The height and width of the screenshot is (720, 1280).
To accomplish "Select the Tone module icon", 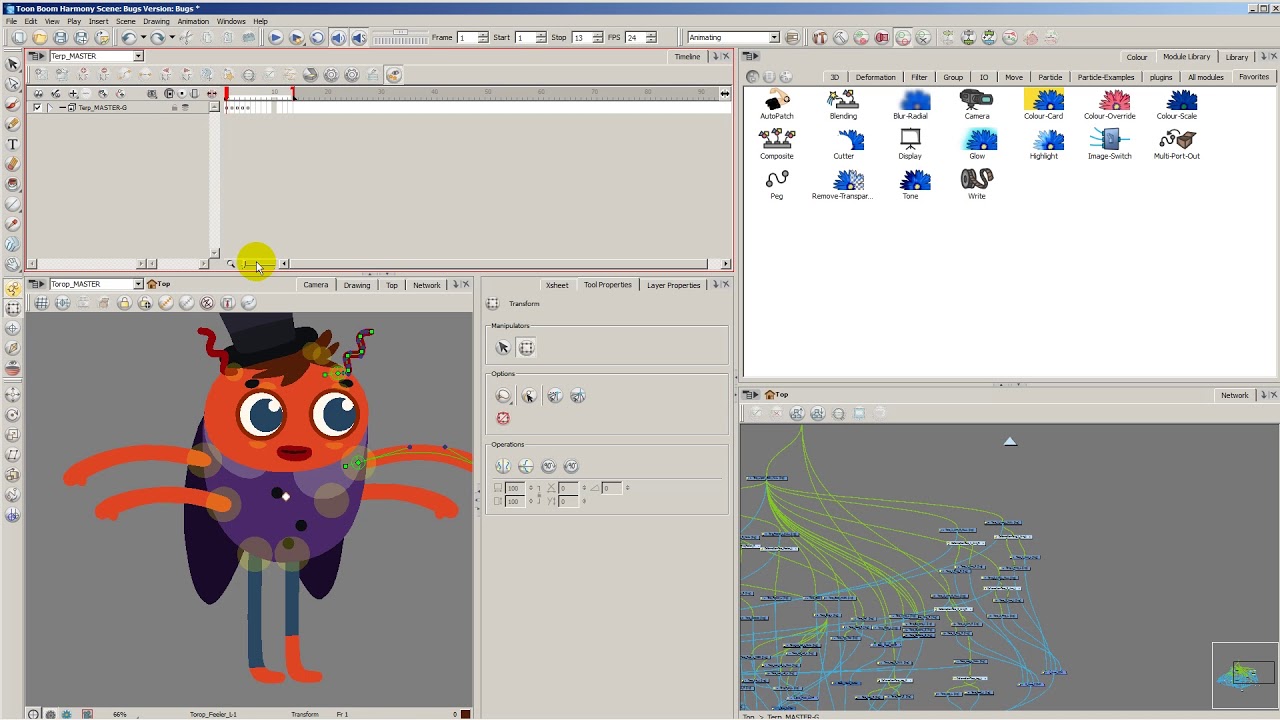I will 914,180.
